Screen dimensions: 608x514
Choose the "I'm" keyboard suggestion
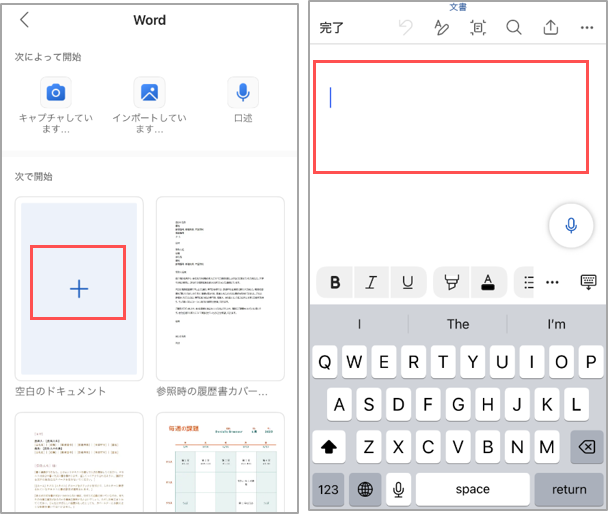coord(556,324)
